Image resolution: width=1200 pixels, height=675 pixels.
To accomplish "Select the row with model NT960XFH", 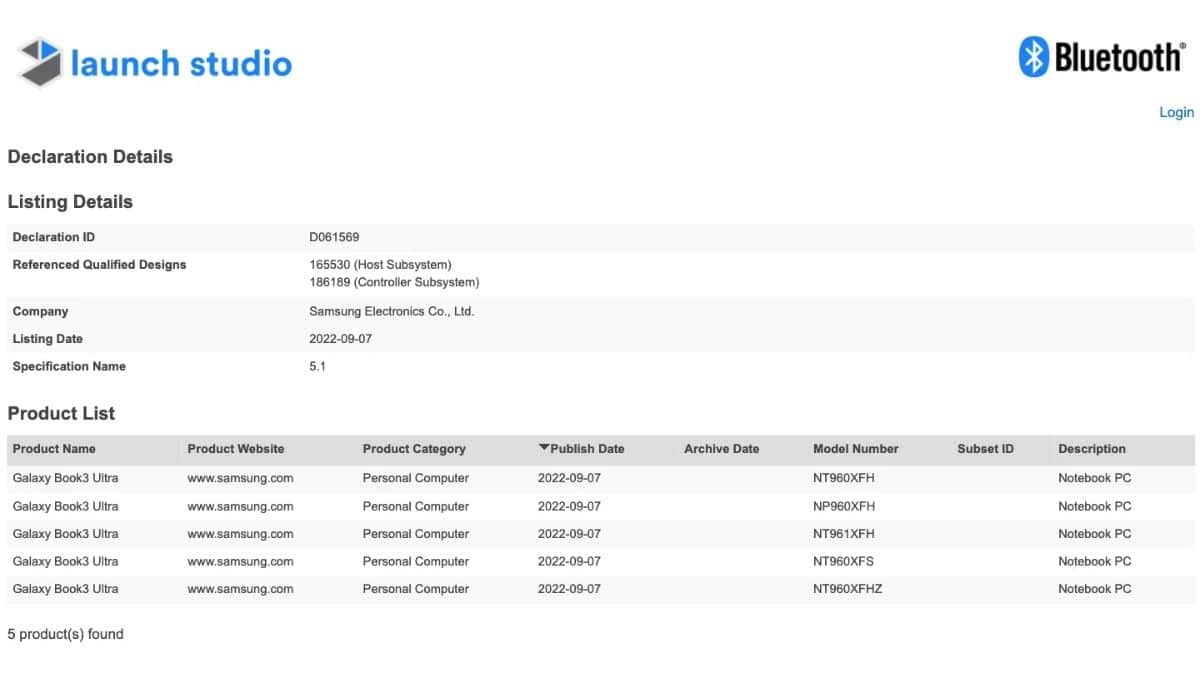I will coord(844,478).
